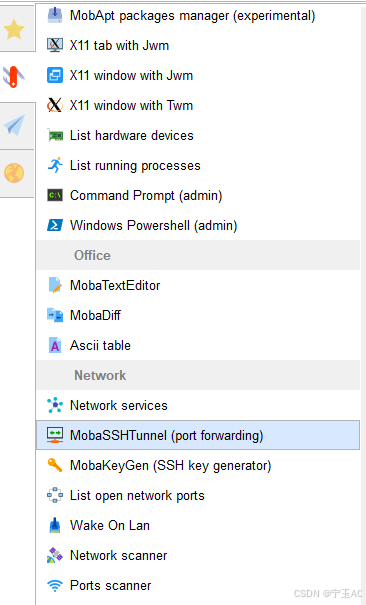Click the MobApt packages manager icon
366x605 pixels.
click(55, 15)
